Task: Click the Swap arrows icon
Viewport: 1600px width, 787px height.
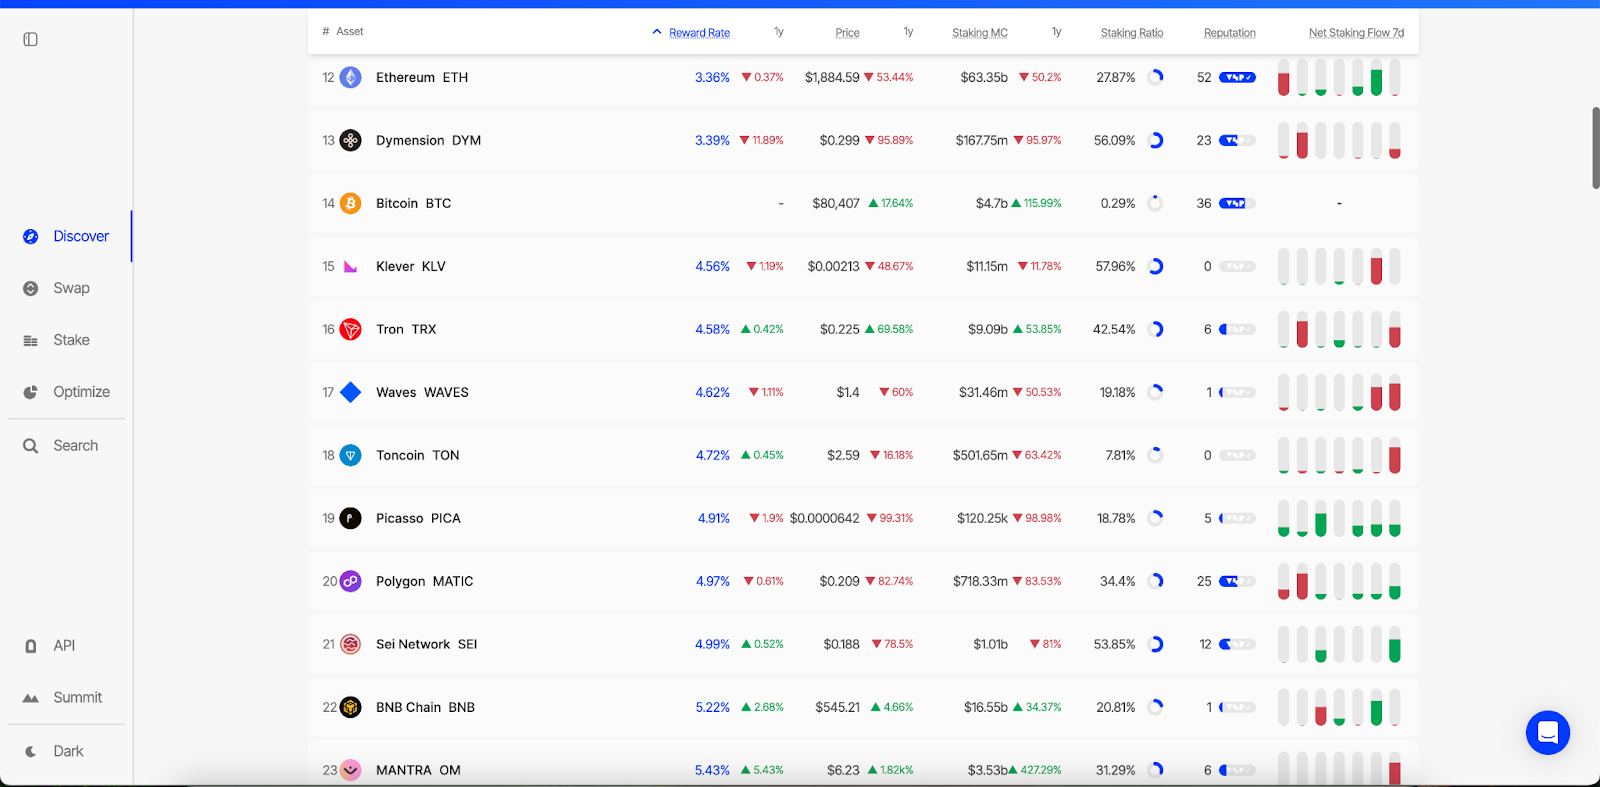Action: 31,288
